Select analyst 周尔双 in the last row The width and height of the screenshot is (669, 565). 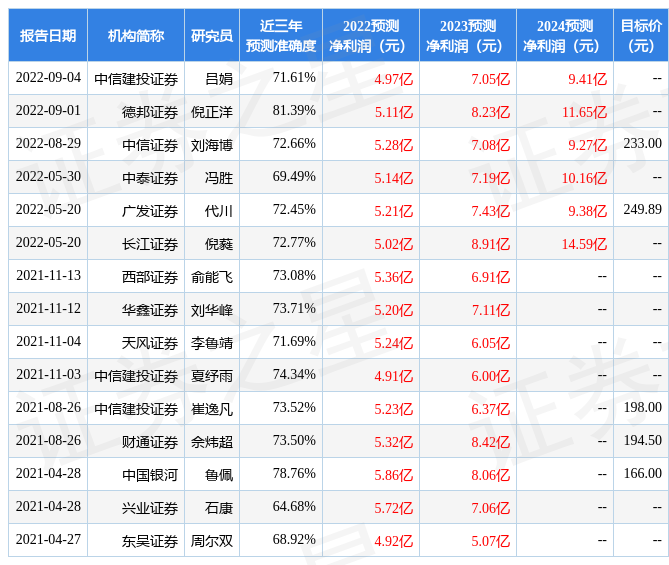pos(212,541)
